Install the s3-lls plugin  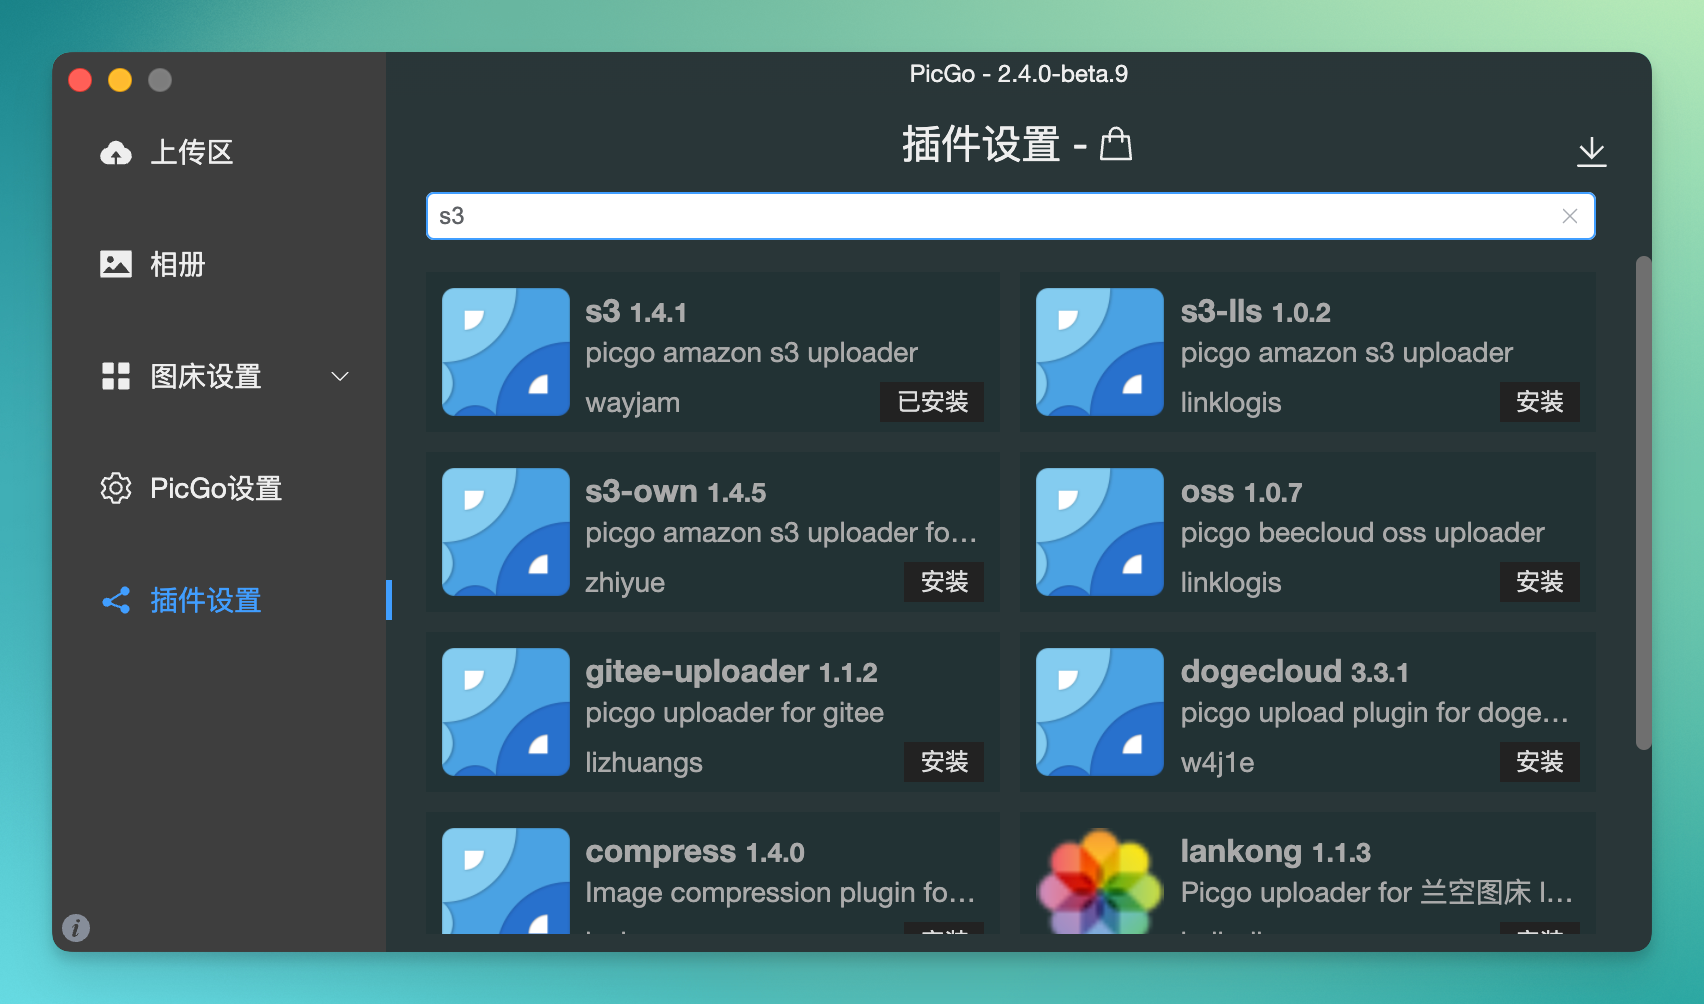pos(1540,402)
